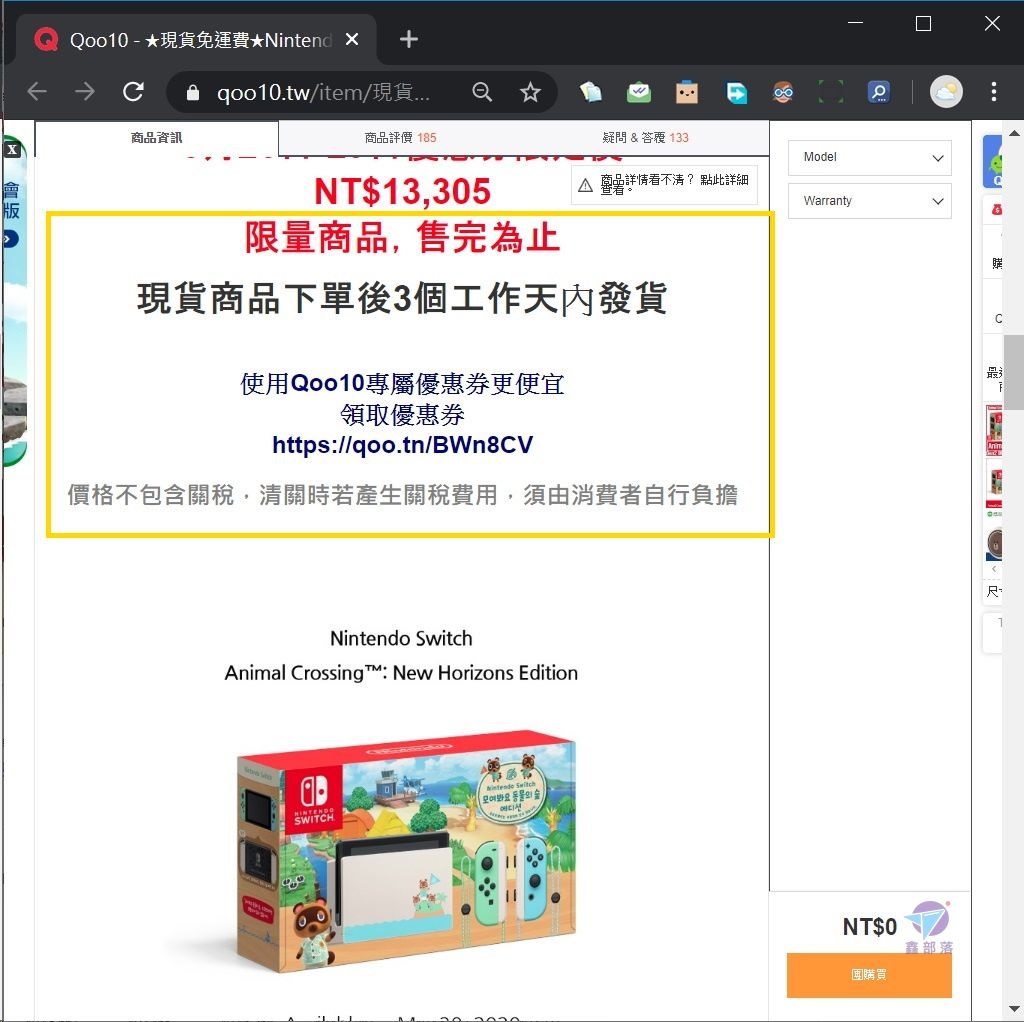
Task: Click first sidebar product thumbnail
Action: tap(994, 430)
